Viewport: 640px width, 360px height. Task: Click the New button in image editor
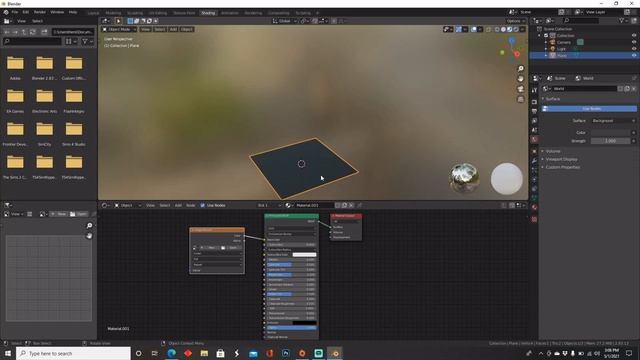pyautogui.click(x=58, y=214)
